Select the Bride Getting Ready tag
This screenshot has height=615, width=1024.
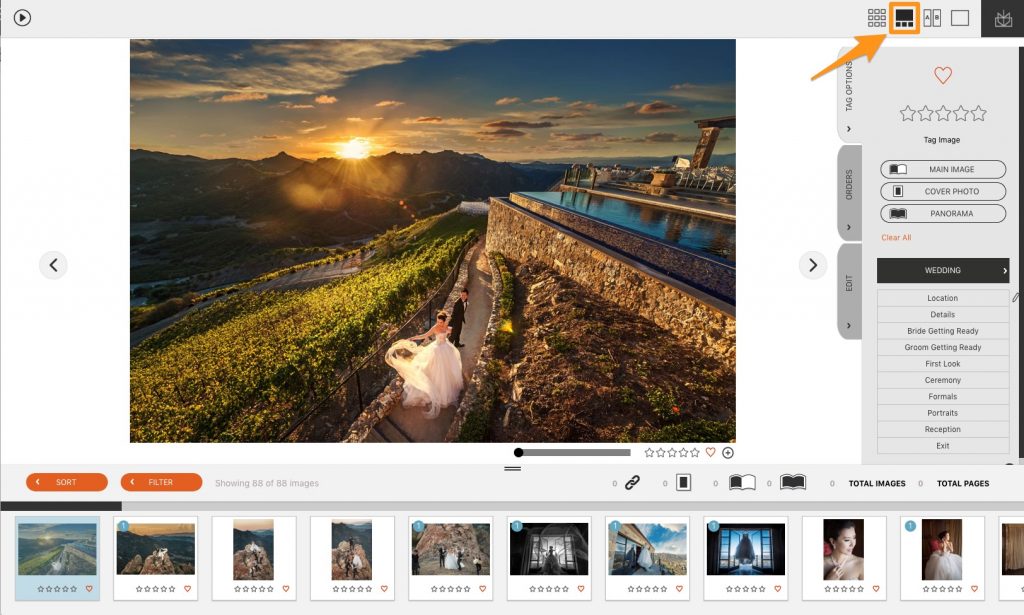[x=943, y=330]
